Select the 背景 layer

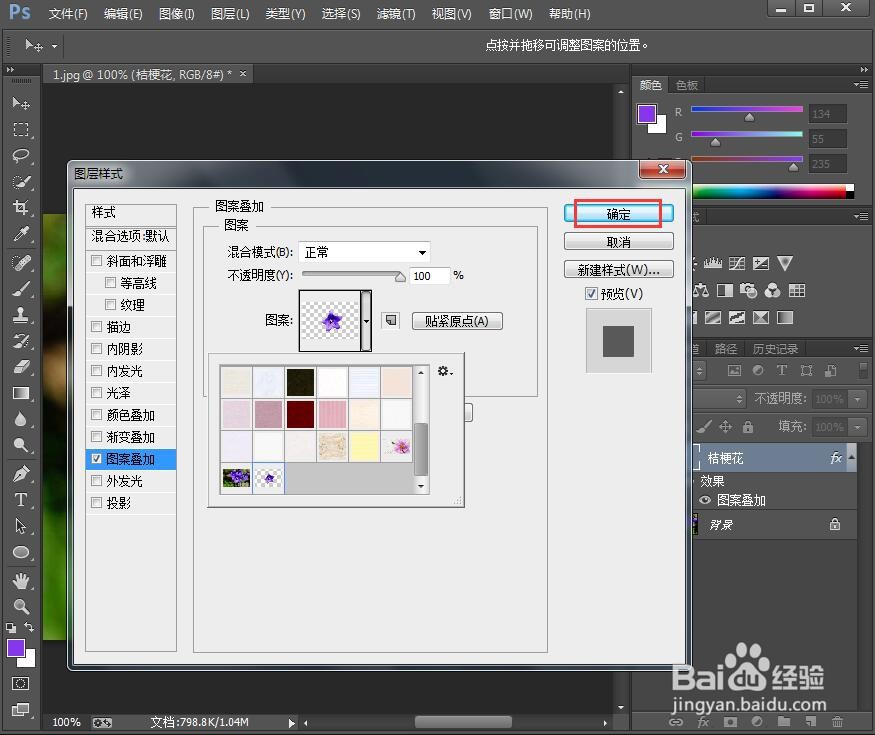775,525
